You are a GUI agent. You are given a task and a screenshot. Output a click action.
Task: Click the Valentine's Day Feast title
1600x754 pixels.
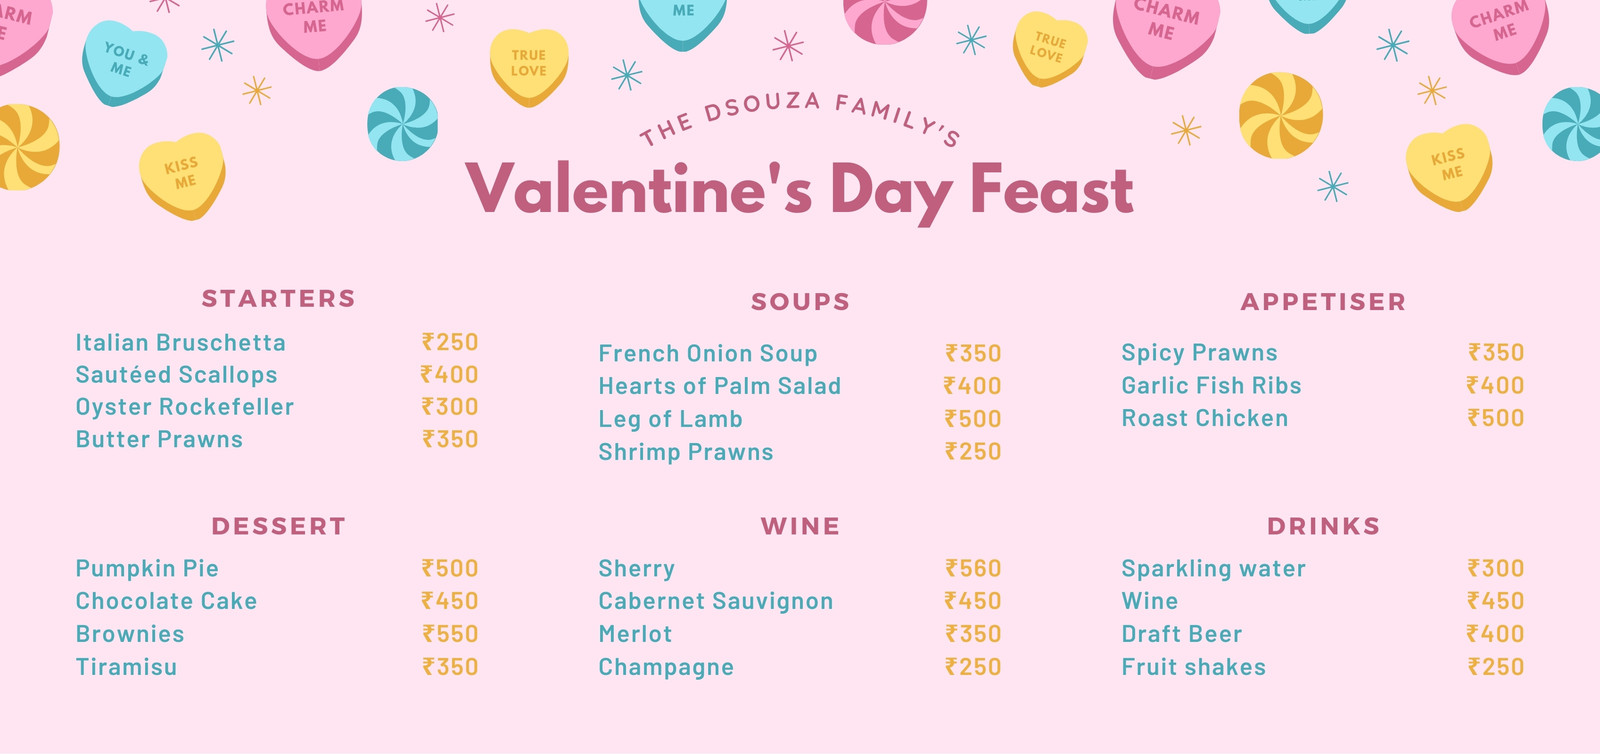[x=800, y=191]
